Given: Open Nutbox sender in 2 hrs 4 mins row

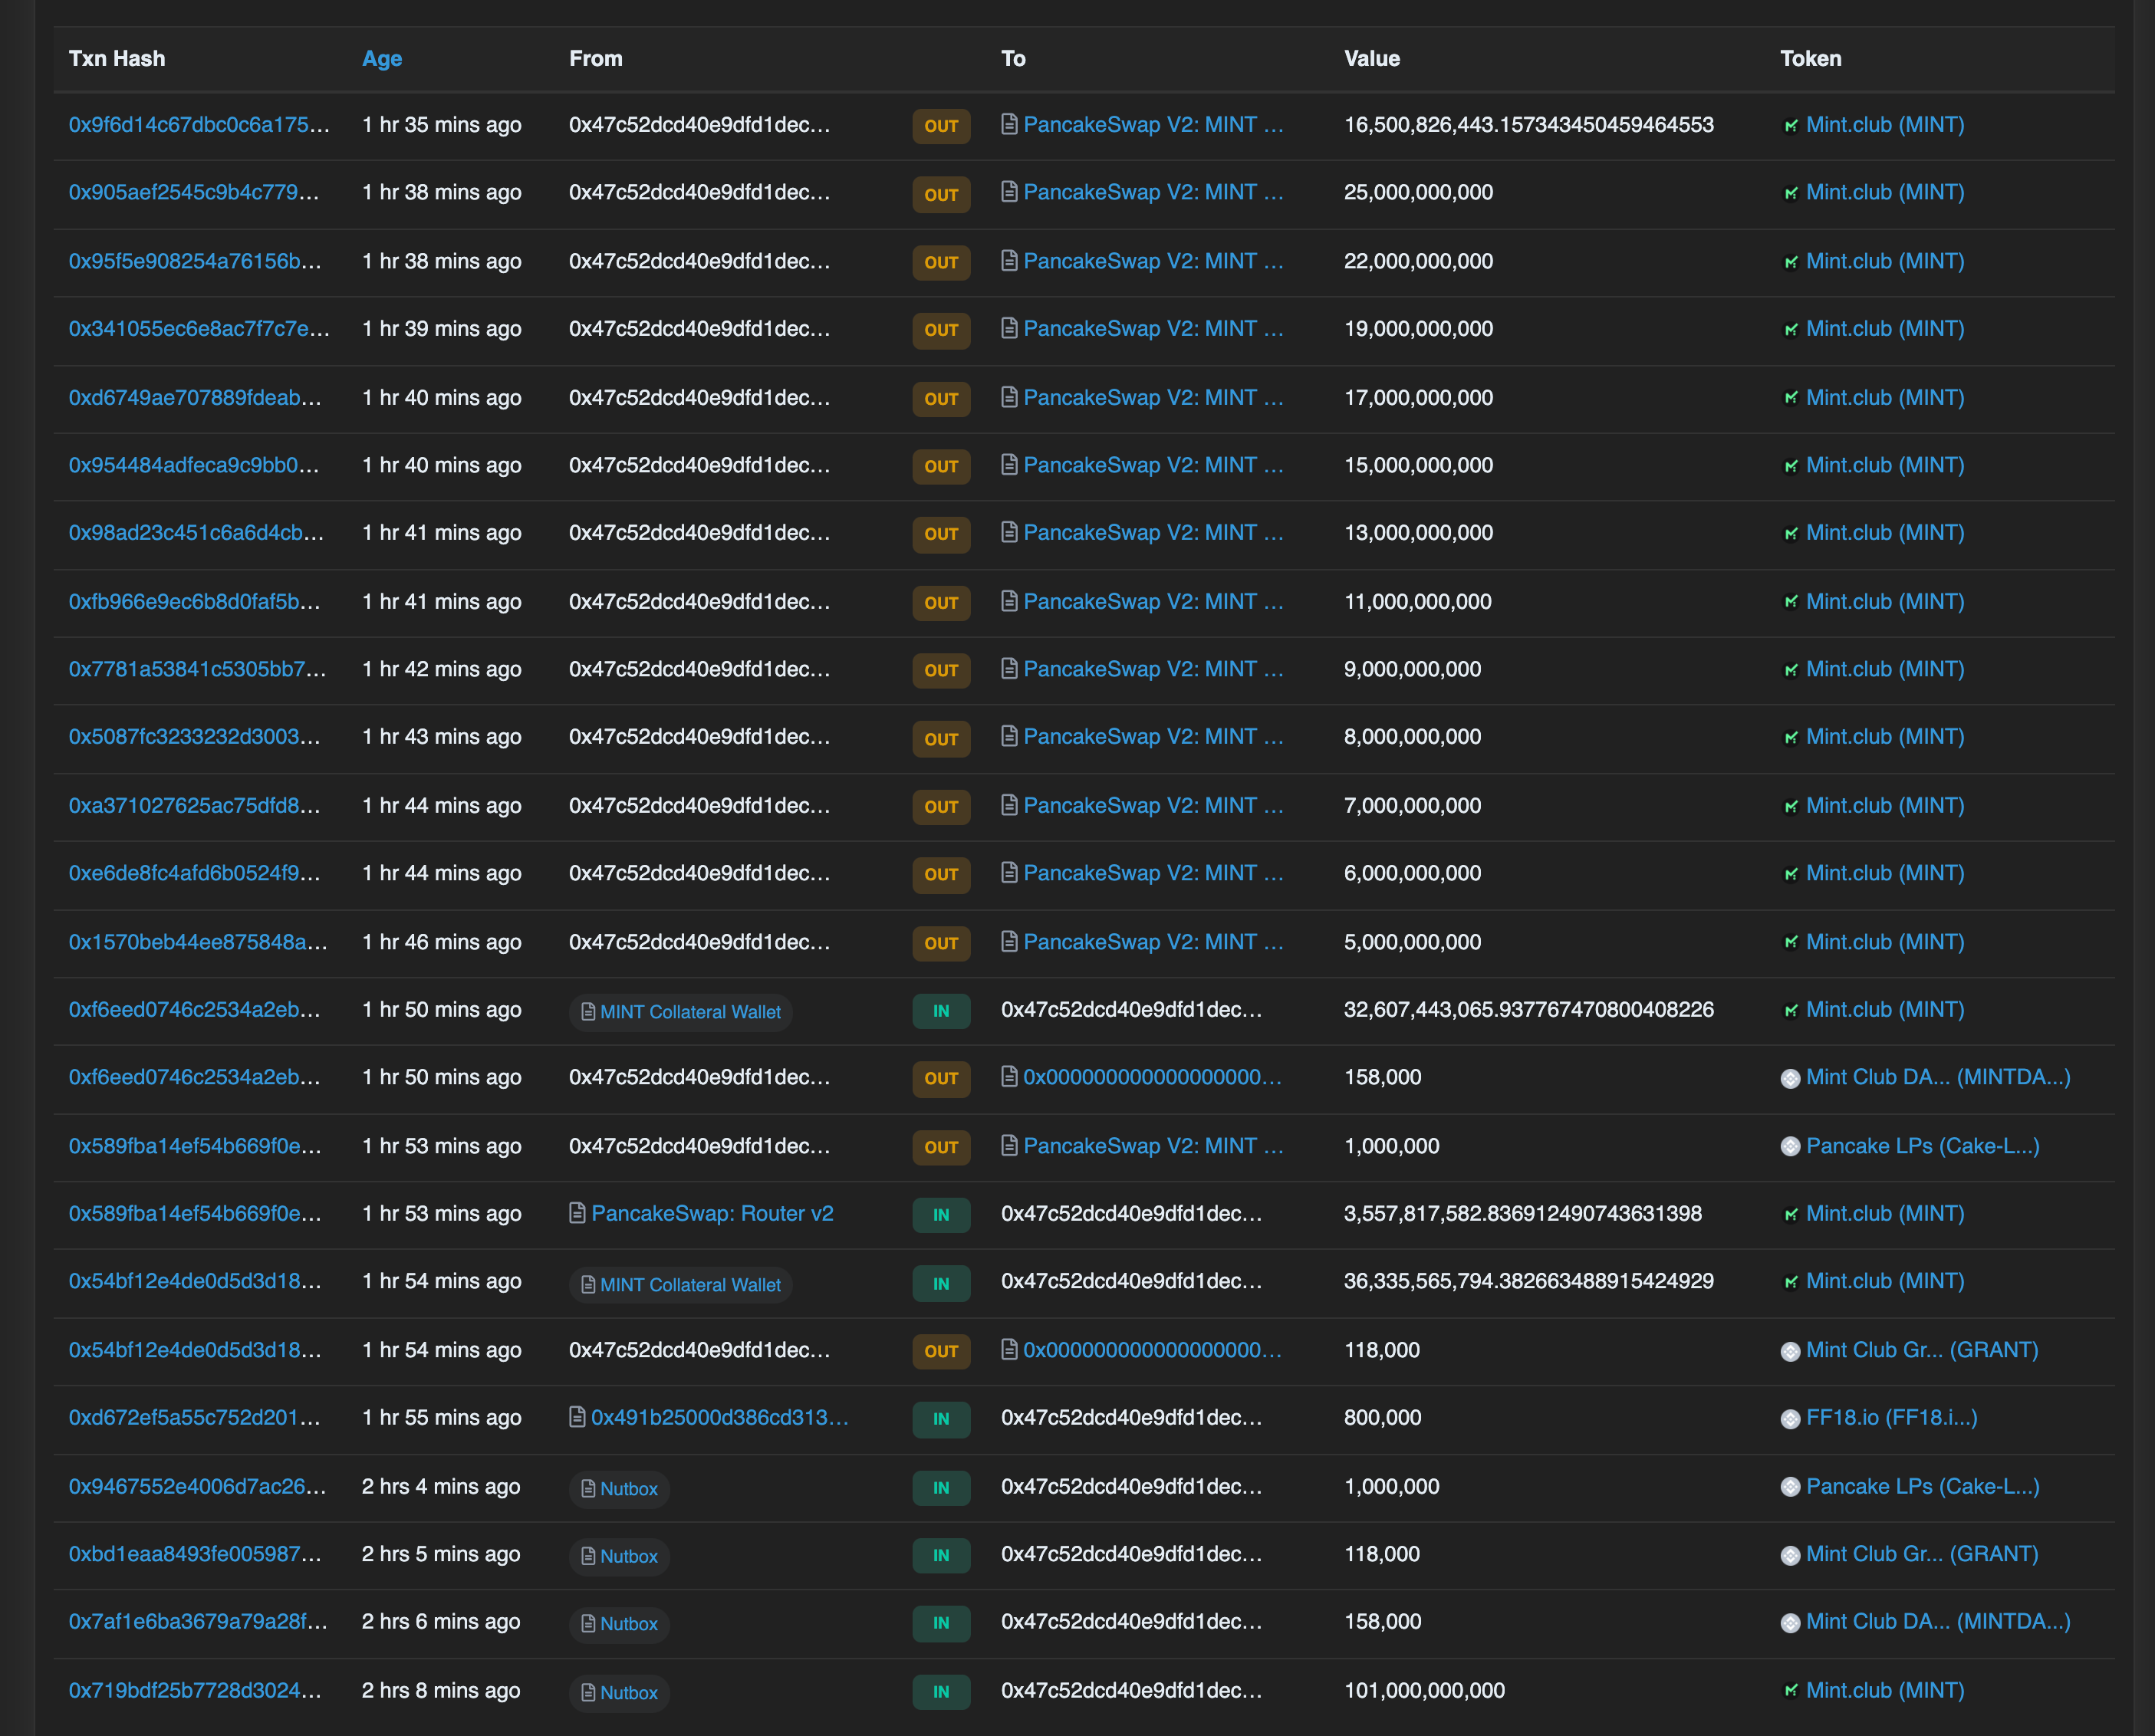Looking at the screenshot, I should 629,1489.
